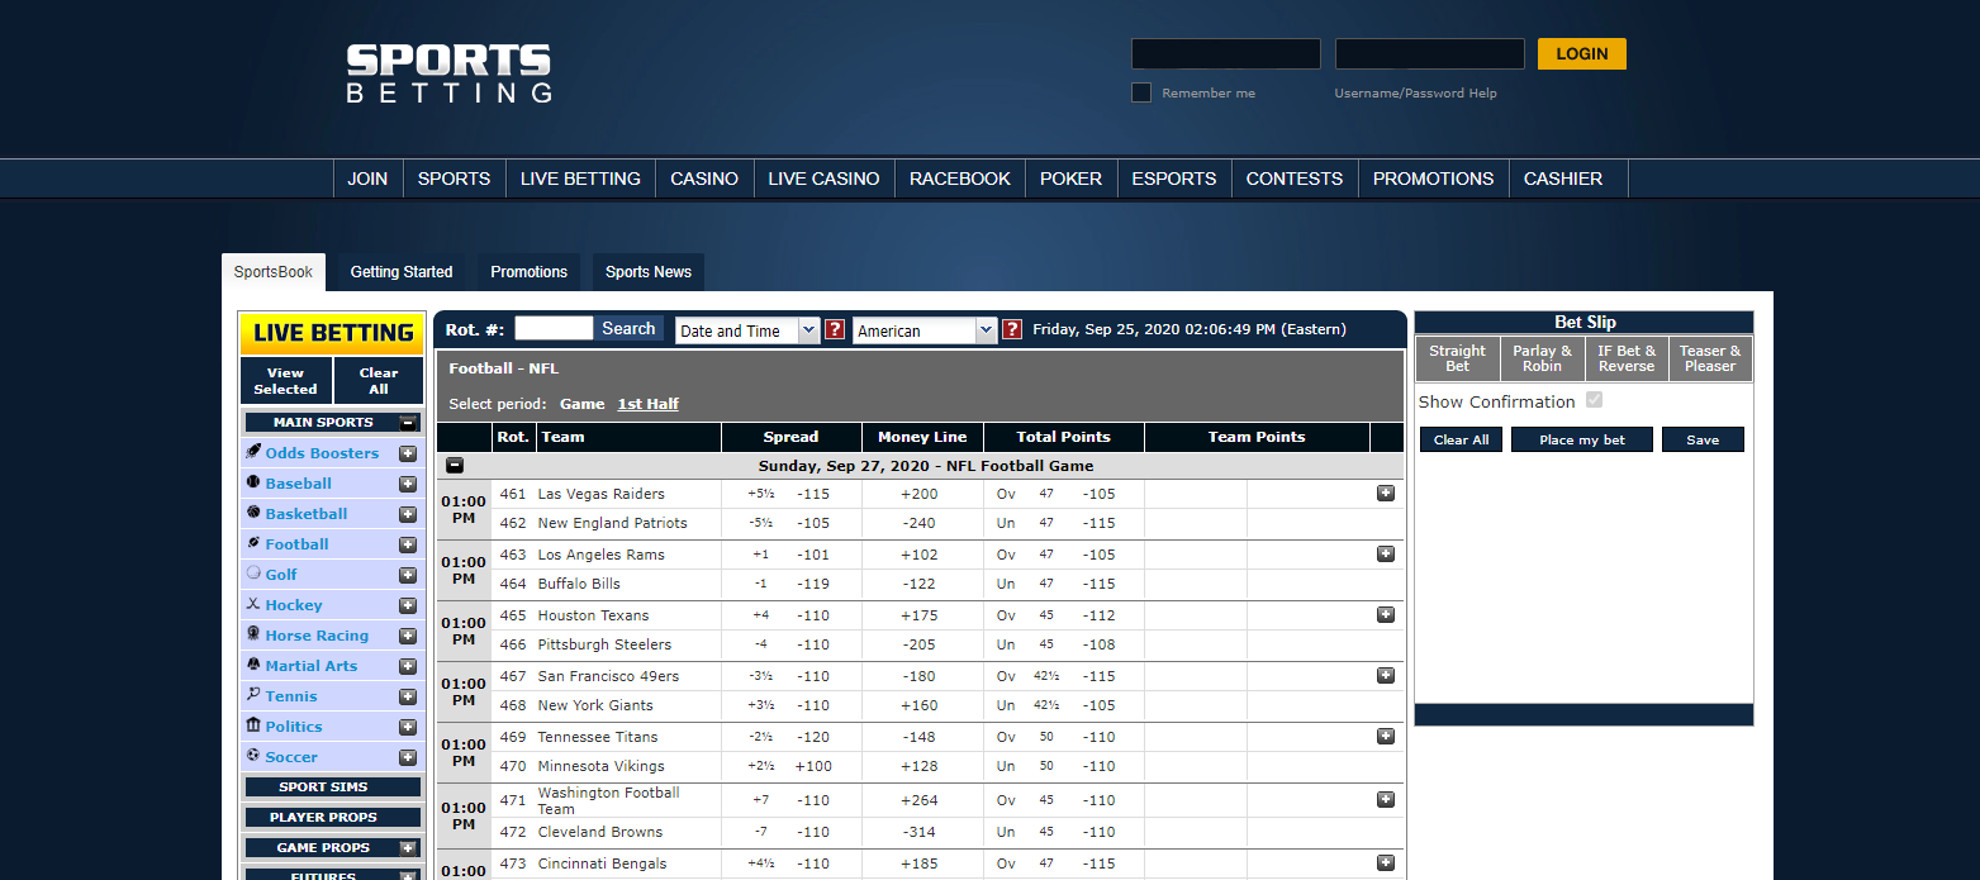The height and width of the screenshot is (880, 1980).
Task: Click the password input field
Action: pyautogui.click(x=1430, y=54)
